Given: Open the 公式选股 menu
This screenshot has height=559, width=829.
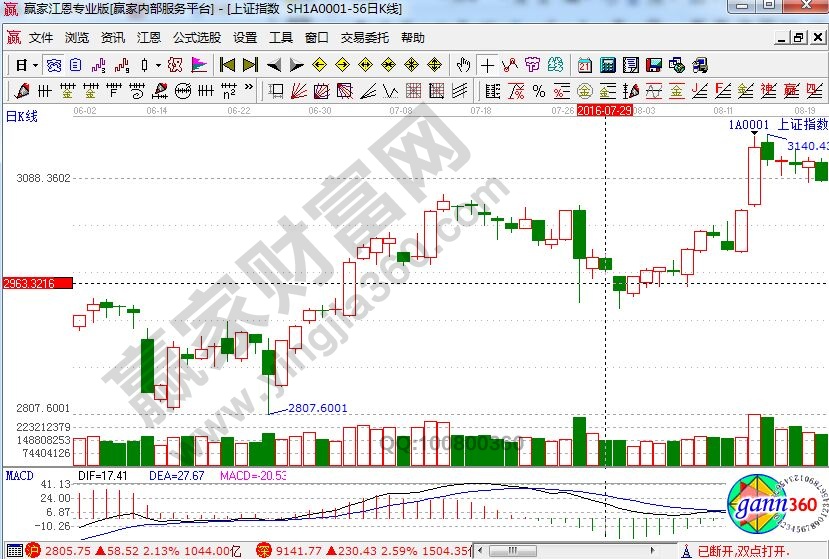Looking at the screenshot, I should [x=196, y=38].
